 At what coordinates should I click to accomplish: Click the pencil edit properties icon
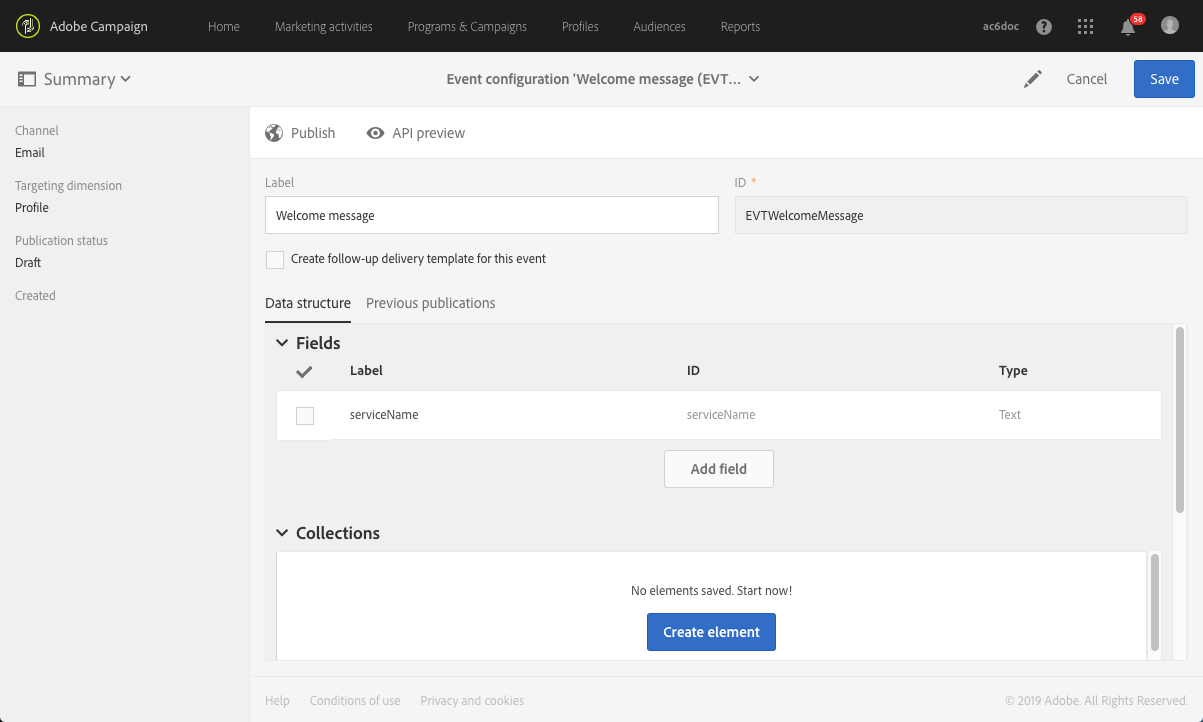pos(1033,79)
